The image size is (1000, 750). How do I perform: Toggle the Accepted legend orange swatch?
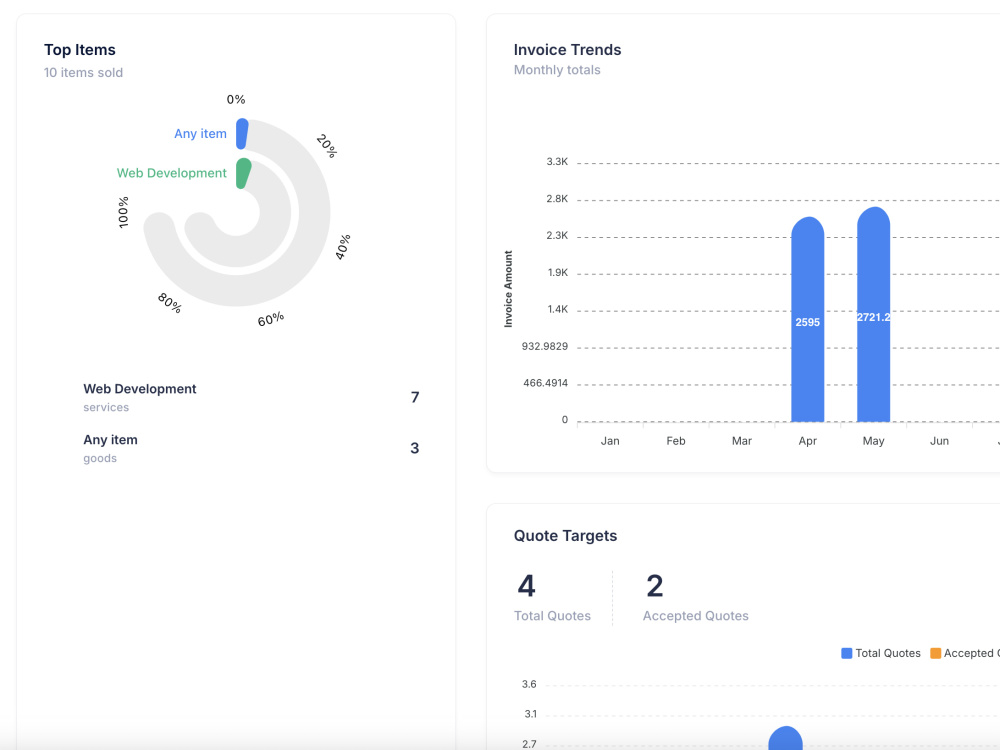click(x=936, y=653)
